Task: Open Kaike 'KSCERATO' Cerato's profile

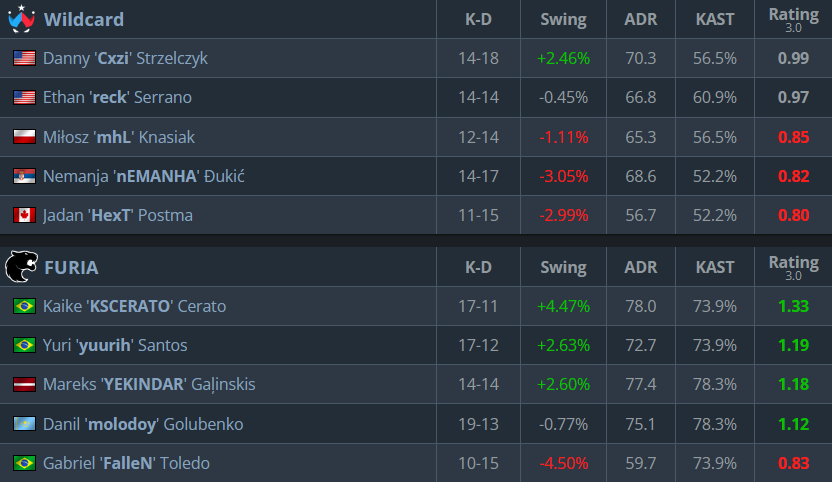Action: (134, 306)
